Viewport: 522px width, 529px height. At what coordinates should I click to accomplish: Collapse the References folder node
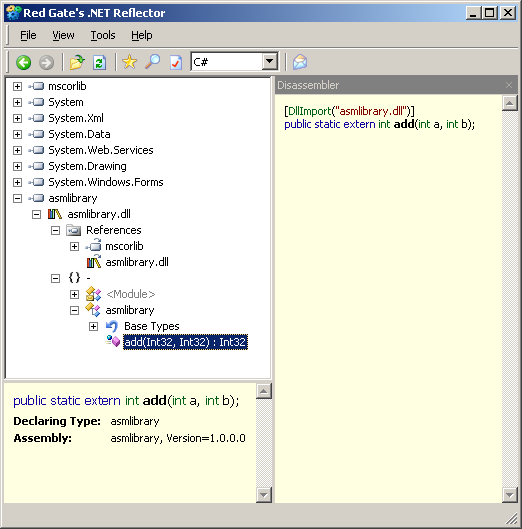[x=55, y=230]
